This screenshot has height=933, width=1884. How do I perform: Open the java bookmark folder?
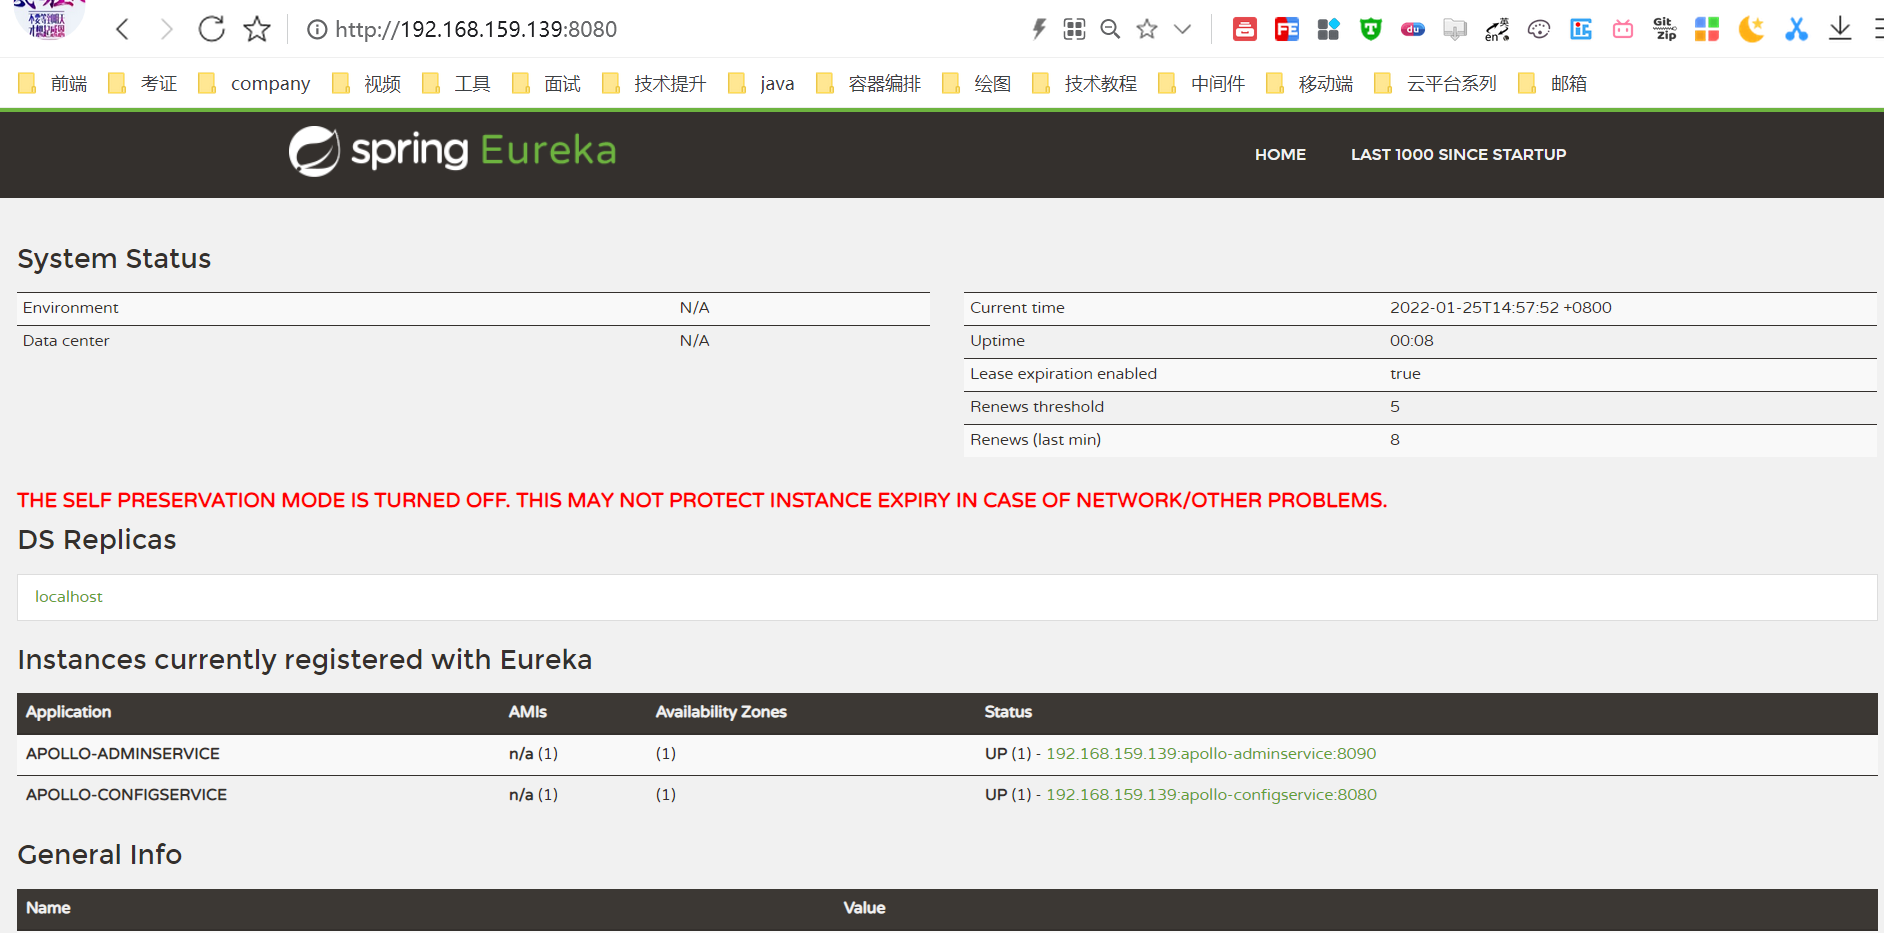click(x=761, y=84)
